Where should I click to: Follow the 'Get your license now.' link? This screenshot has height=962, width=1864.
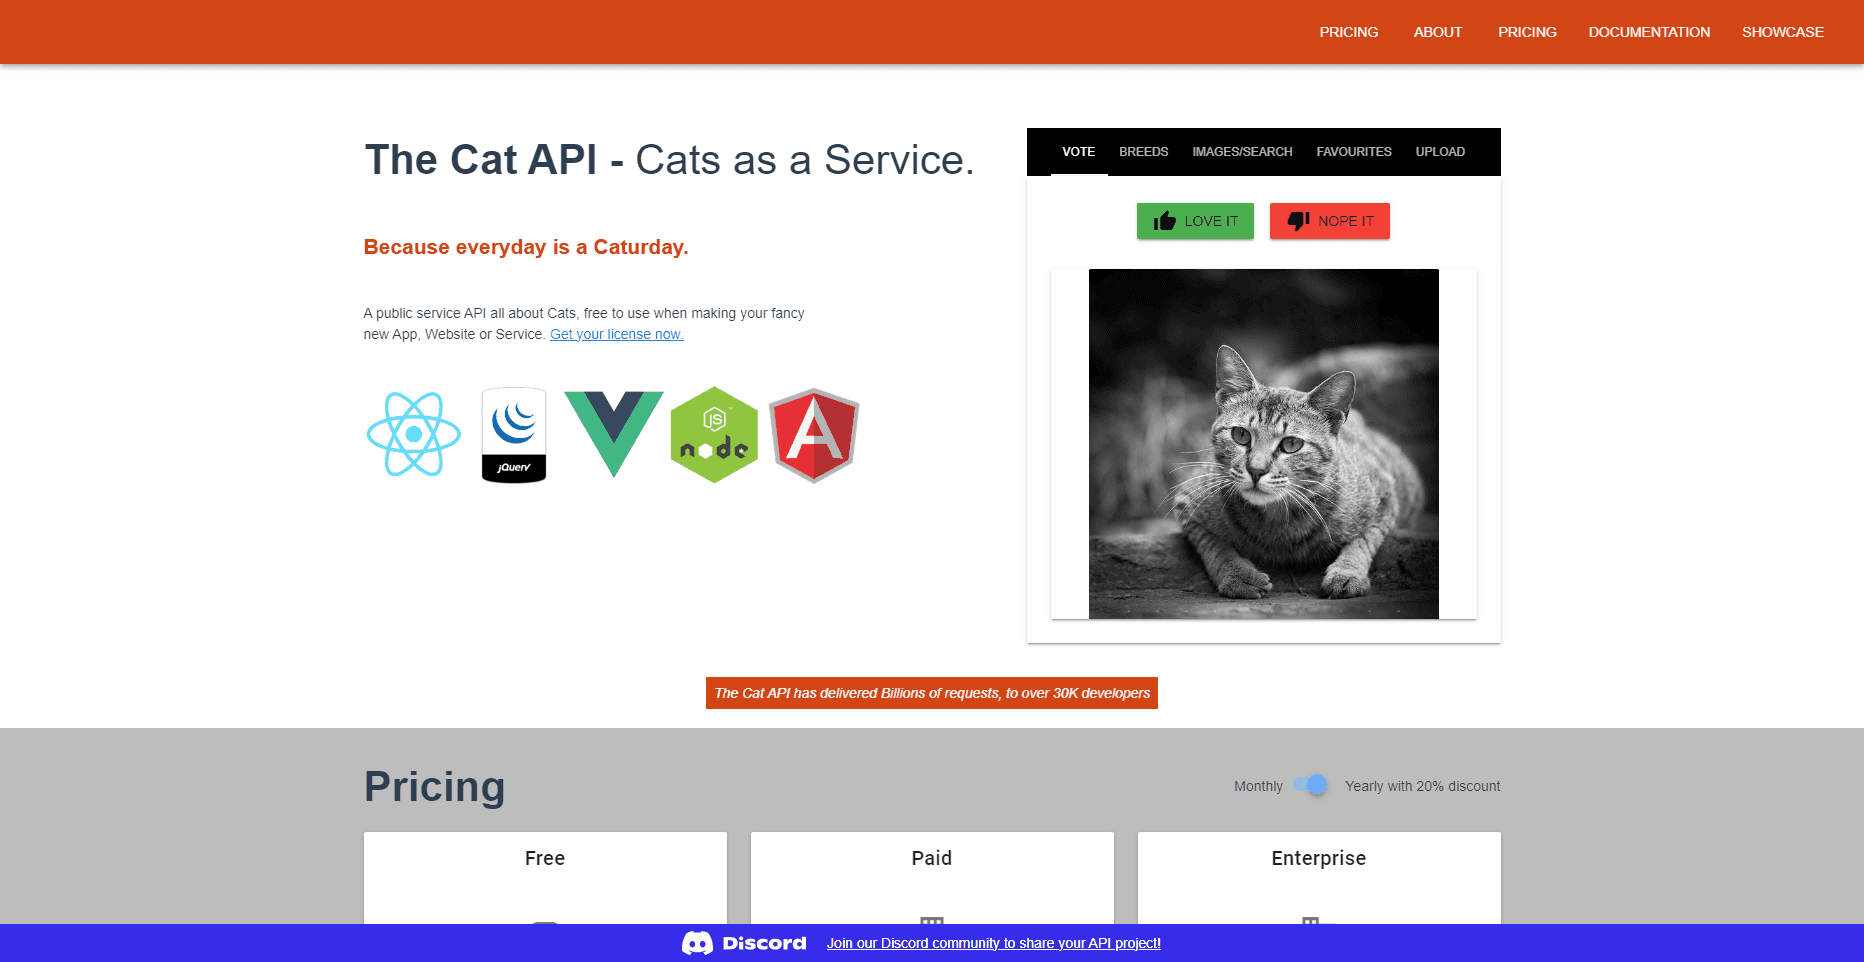617,334
